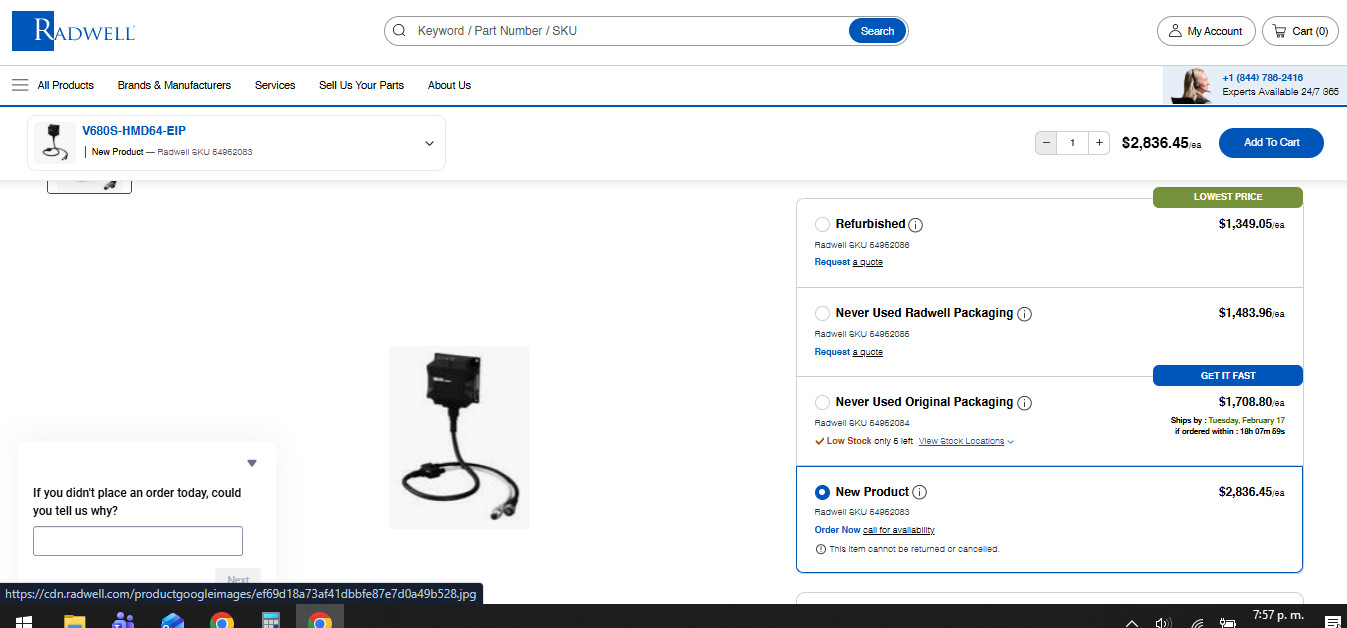This screenshot has width=1347, height=628.
Task: Click the All Products menu label
Action: 66,85
